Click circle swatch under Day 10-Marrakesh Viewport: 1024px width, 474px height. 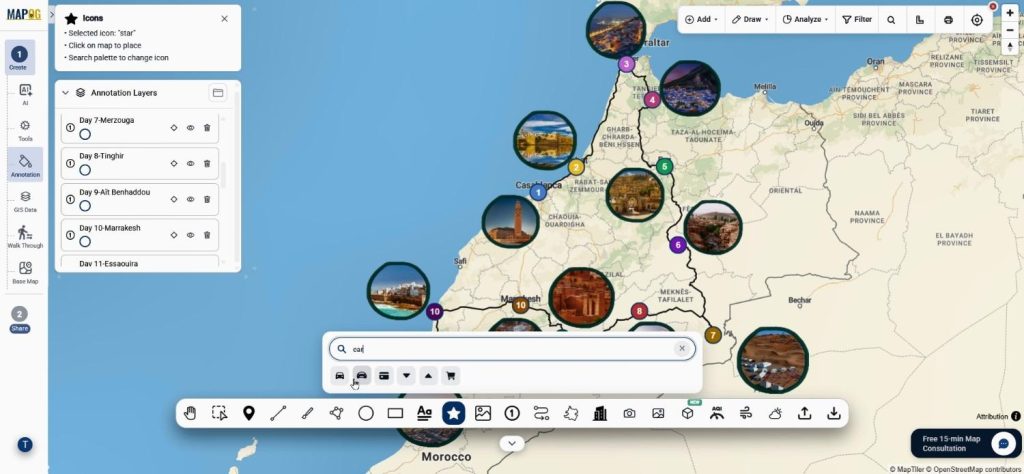pyautogui.click(x=85, y=242)
